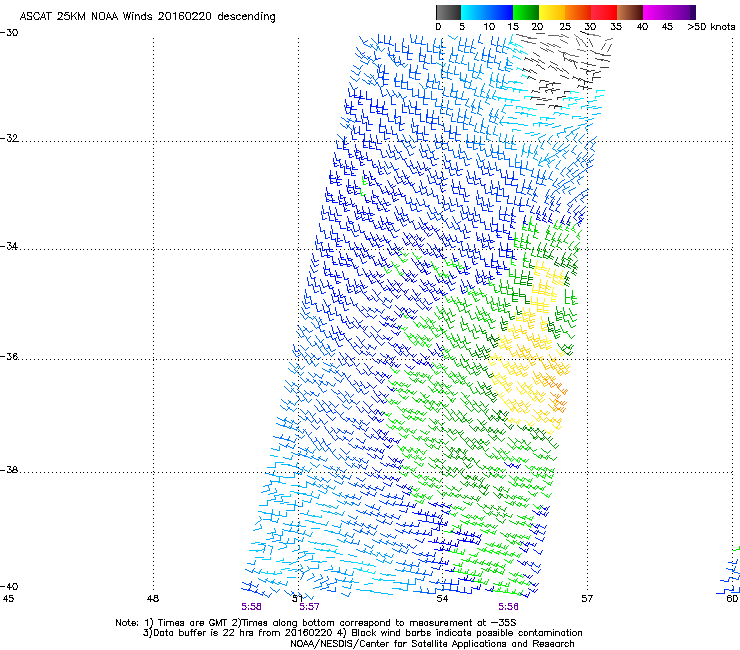Click the color bar label '35'
Screen dimensions: 740x650
coord(616,27)
